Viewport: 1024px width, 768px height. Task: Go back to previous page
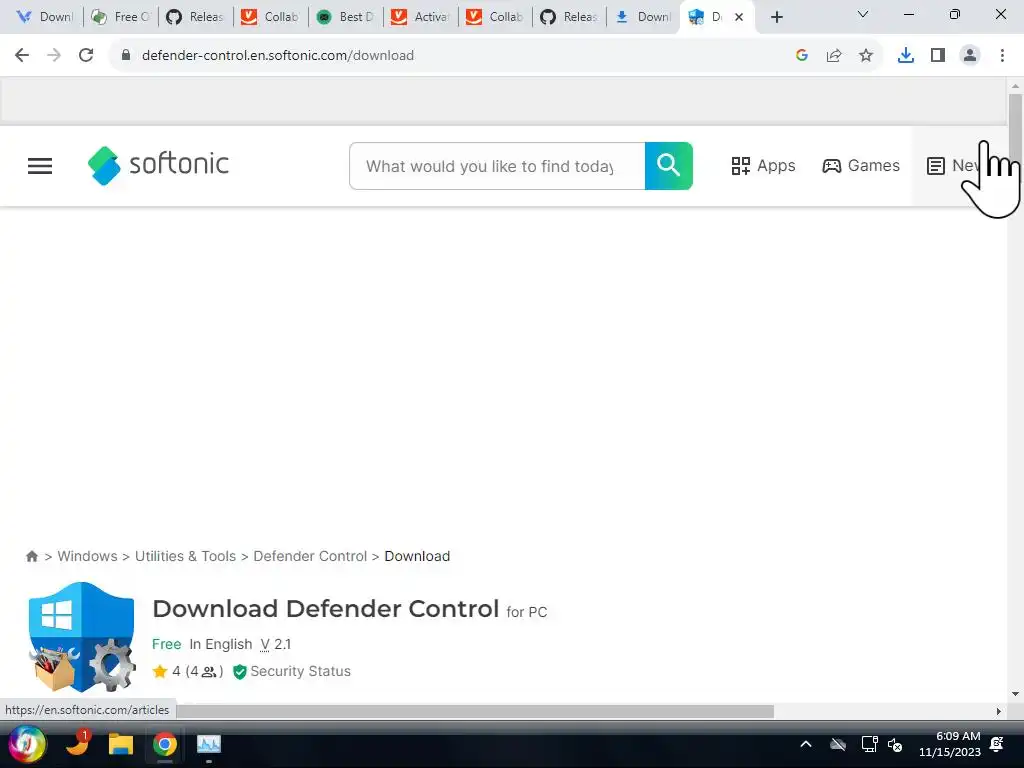pos(22,56)
